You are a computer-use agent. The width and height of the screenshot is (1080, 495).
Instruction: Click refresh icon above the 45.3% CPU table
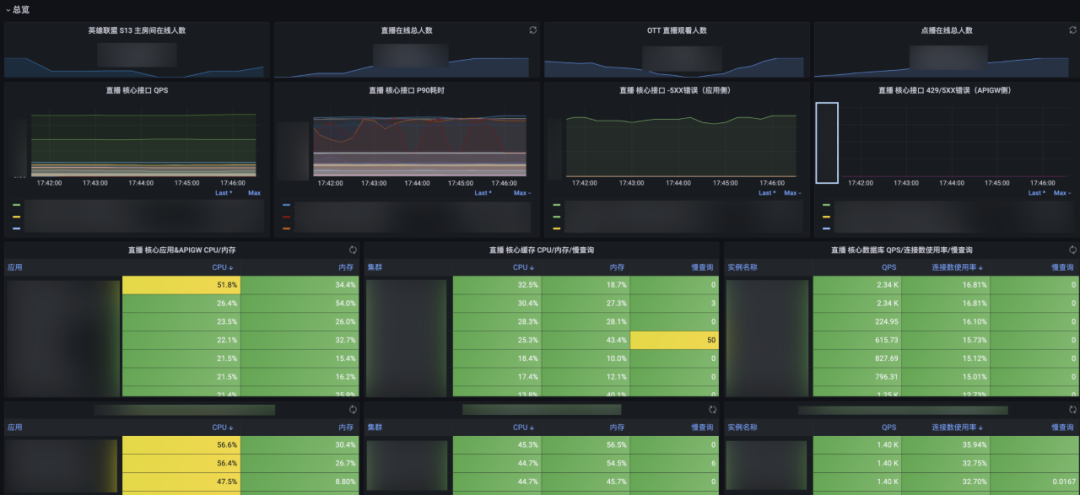pyautogui.click(x=712, y=410)
